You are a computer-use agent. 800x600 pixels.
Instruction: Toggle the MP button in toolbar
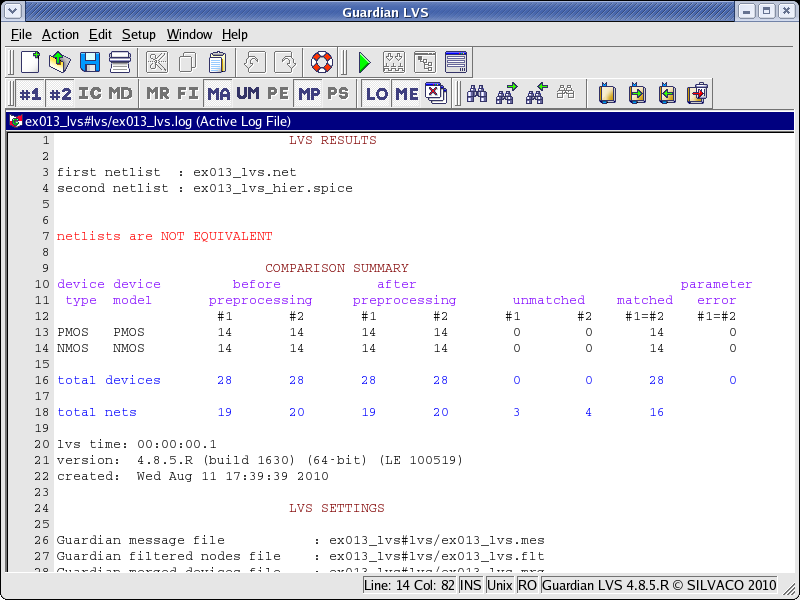(x=309, y=94)
